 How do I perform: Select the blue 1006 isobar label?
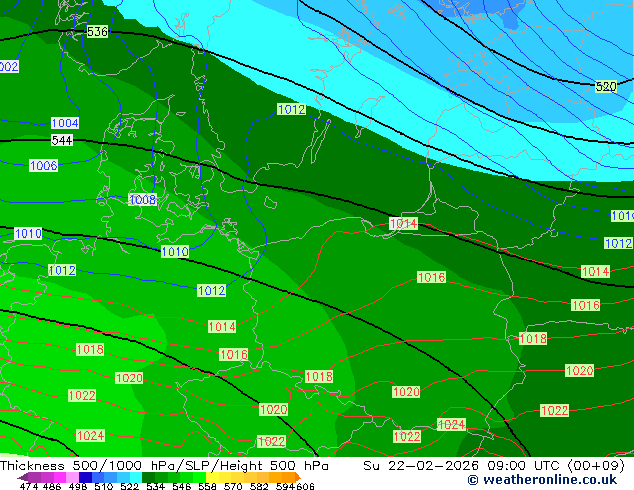44,165
